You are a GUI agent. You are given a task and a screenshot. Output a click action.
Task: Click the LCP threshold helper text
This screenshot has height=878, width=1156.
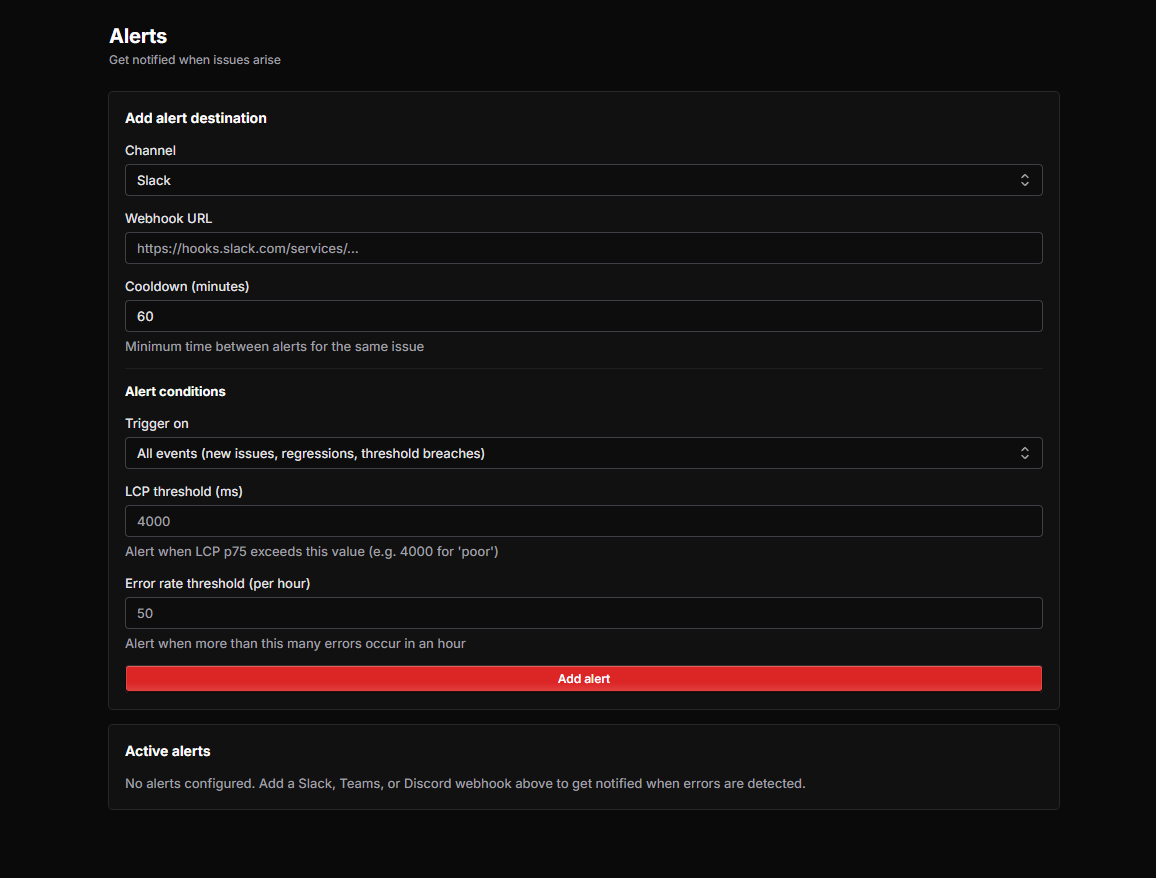[x=311, y=551]
